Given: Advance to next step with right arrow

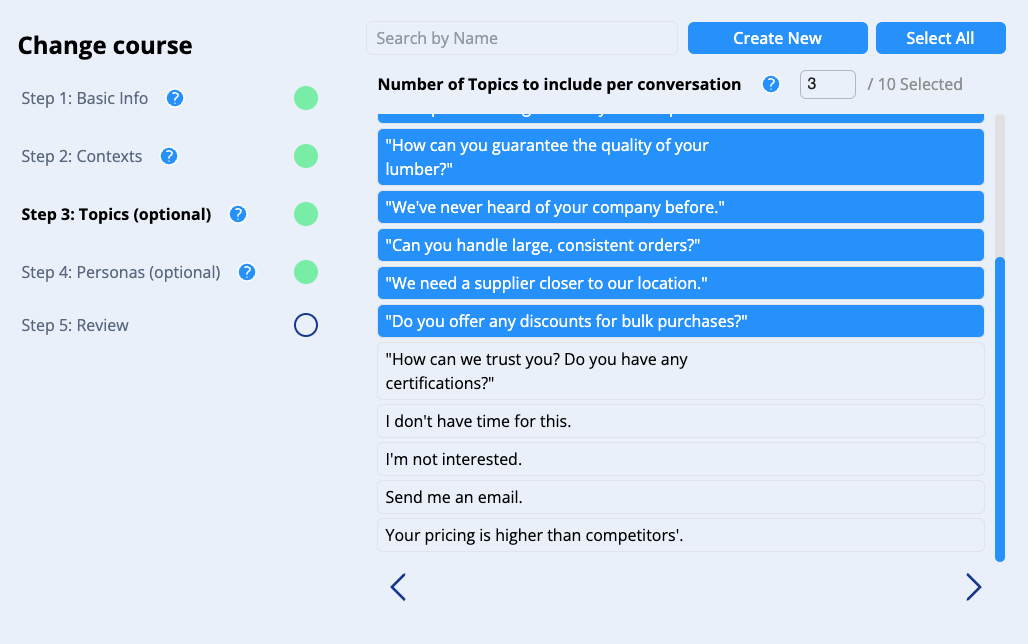Looking at the screenshot, I should (x=973, y=587).
